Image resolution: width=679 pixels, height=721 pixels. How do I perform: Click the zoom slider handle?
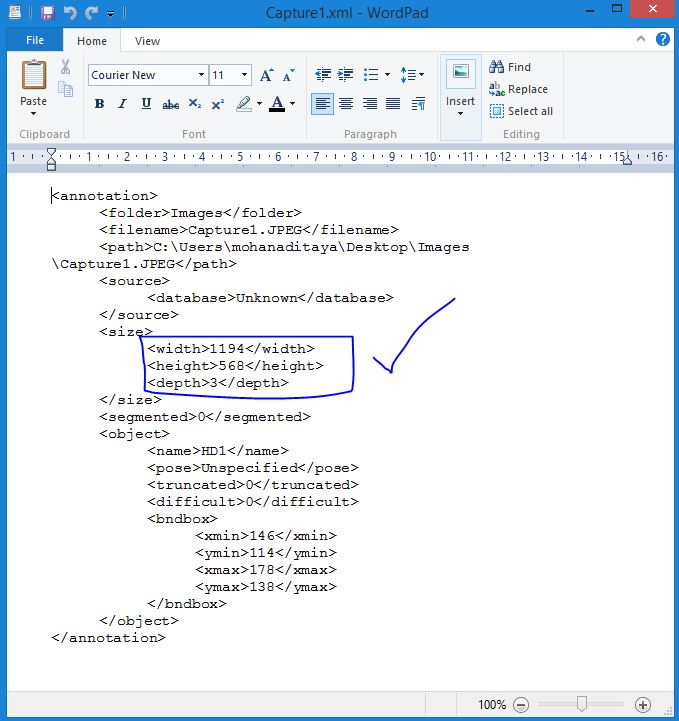(x=582, y=704)
